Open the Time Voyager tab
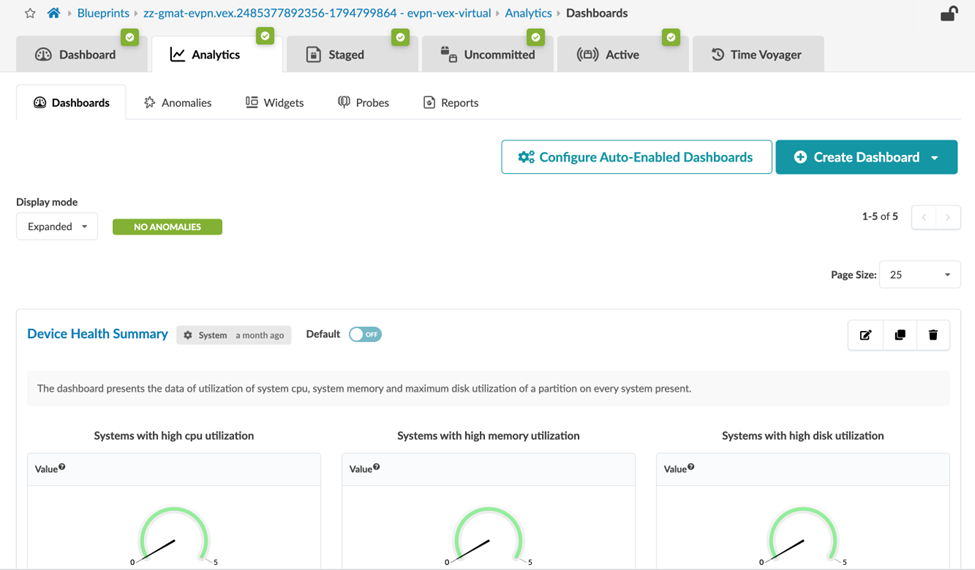The image size is (975, 570). pyautogui.click(x=756, y=54)
